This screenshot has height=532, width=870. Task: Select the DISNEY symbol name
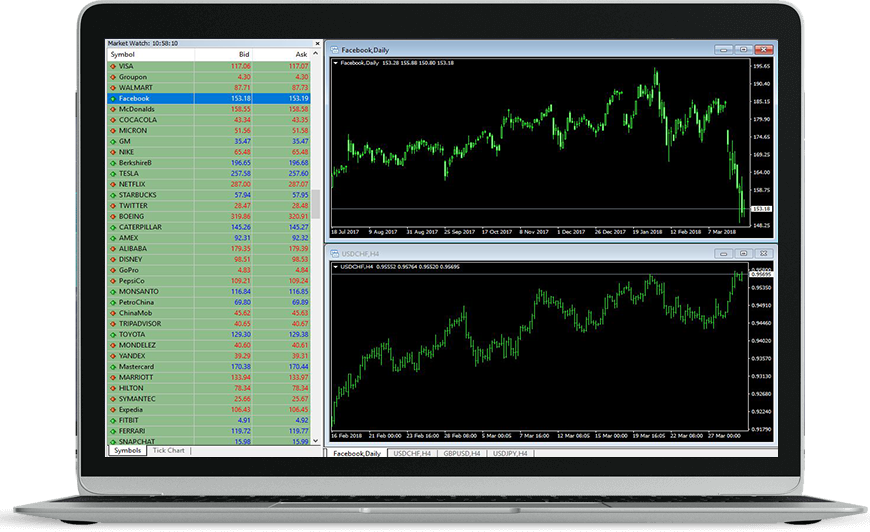click(130, 260)
